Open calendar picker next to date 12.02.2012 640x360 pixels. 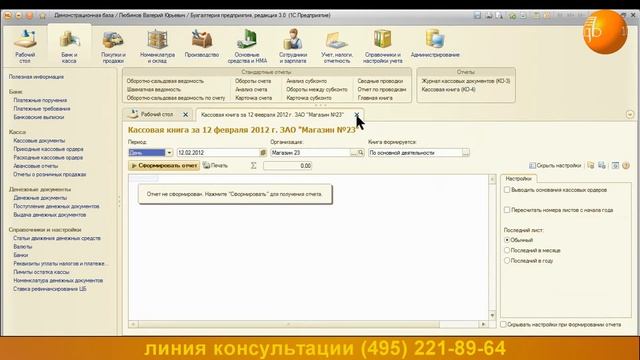pyautogui.click(x=263, y=153)
